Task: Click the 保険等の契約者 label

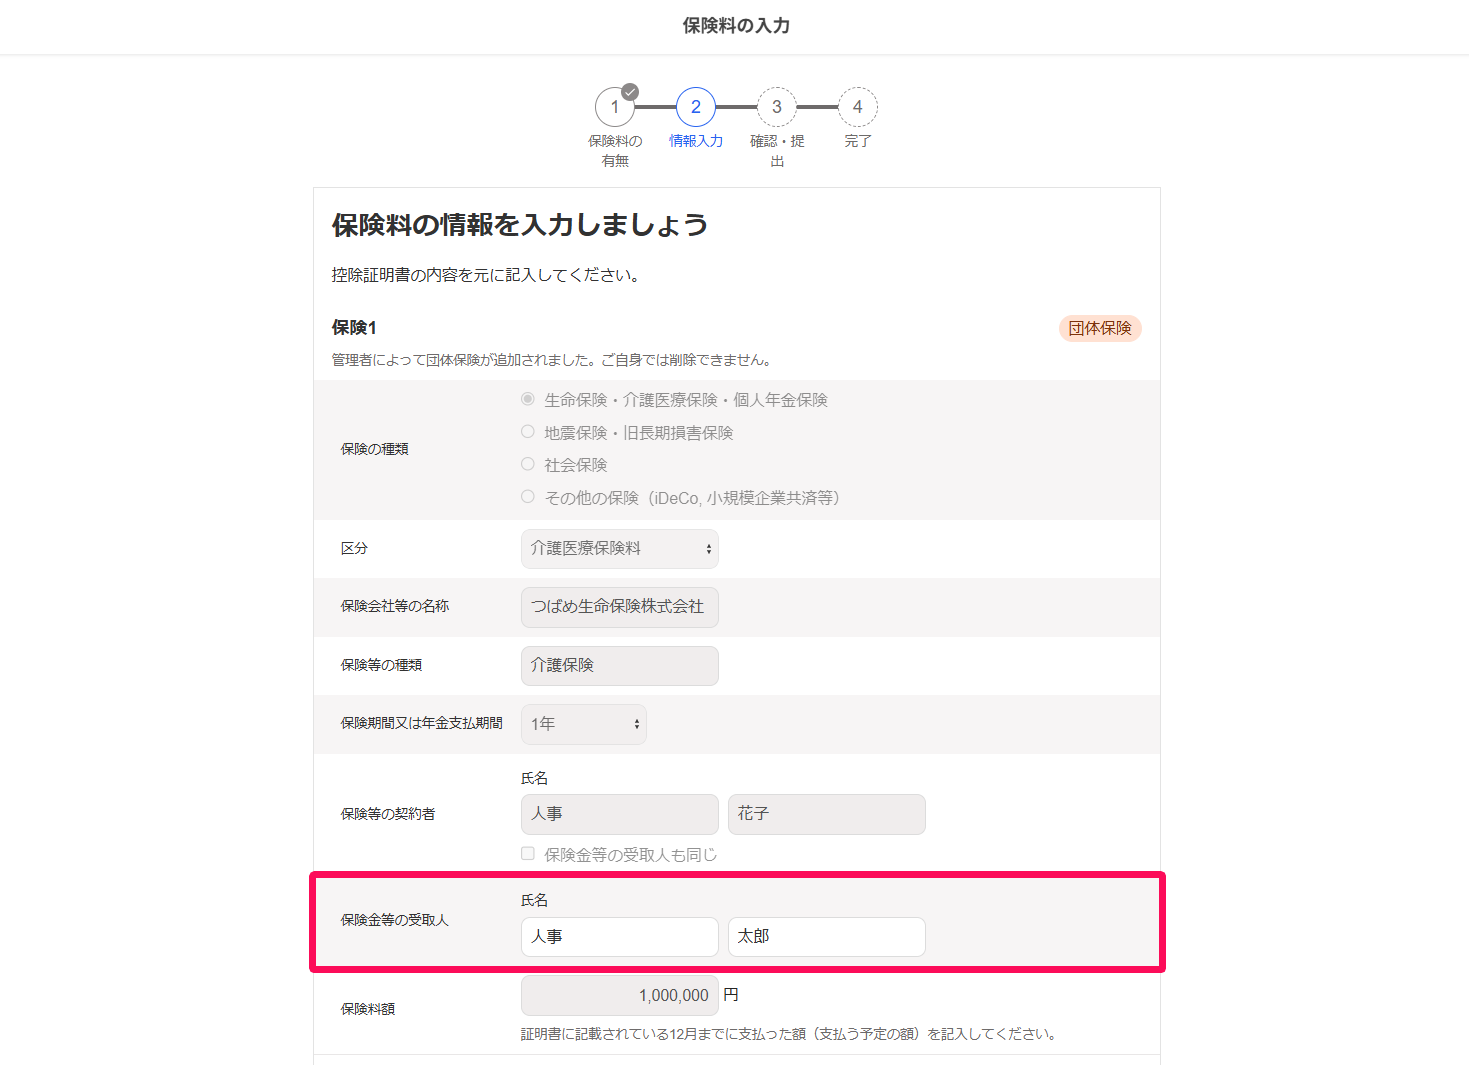Action: click(x=388, y=814)
